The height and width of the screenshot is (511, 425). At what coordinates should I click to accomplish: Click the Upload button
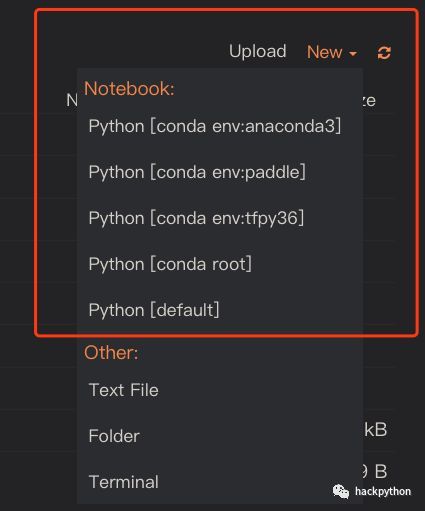(257, 52)
